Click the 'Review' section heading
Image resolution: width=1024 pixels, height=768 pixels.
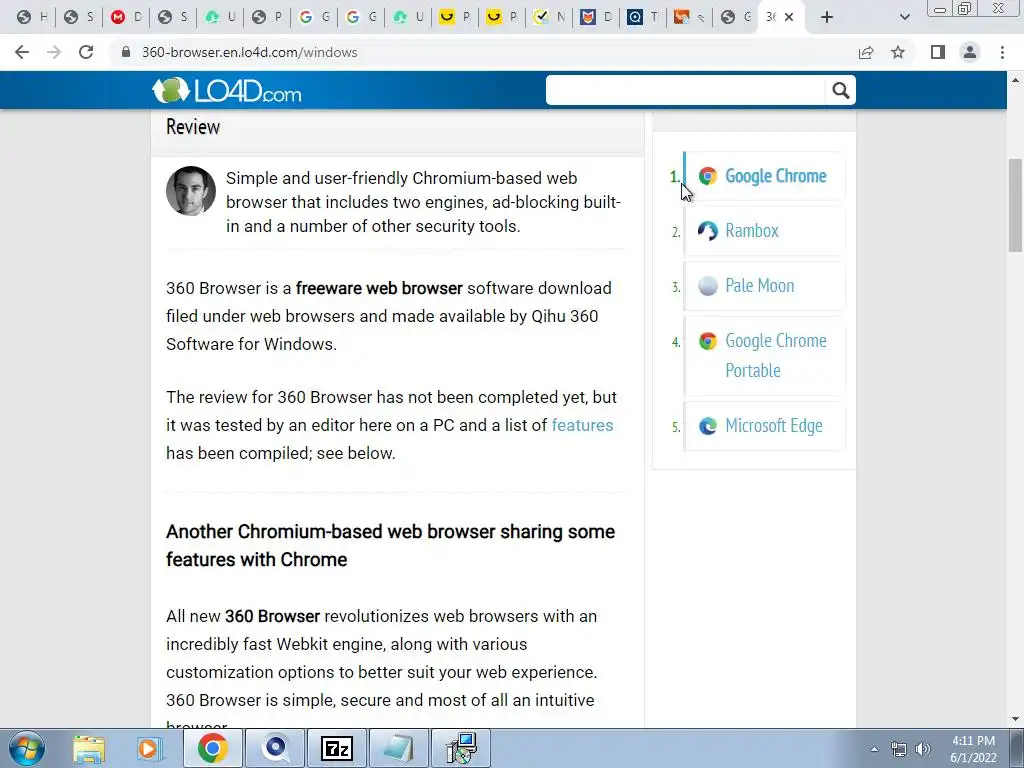(x=193, y=127)
